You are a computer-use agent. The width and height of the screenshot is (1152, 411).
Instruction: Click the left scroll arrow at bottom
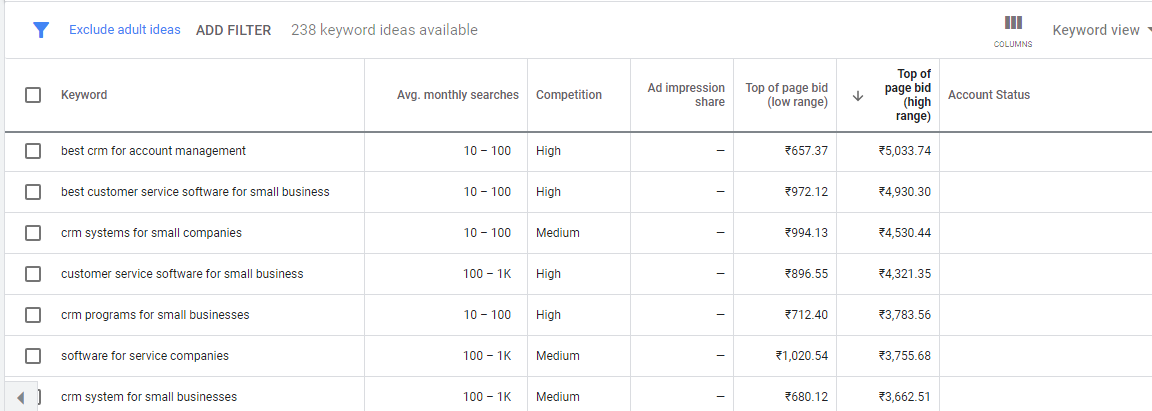click(21, 398)
